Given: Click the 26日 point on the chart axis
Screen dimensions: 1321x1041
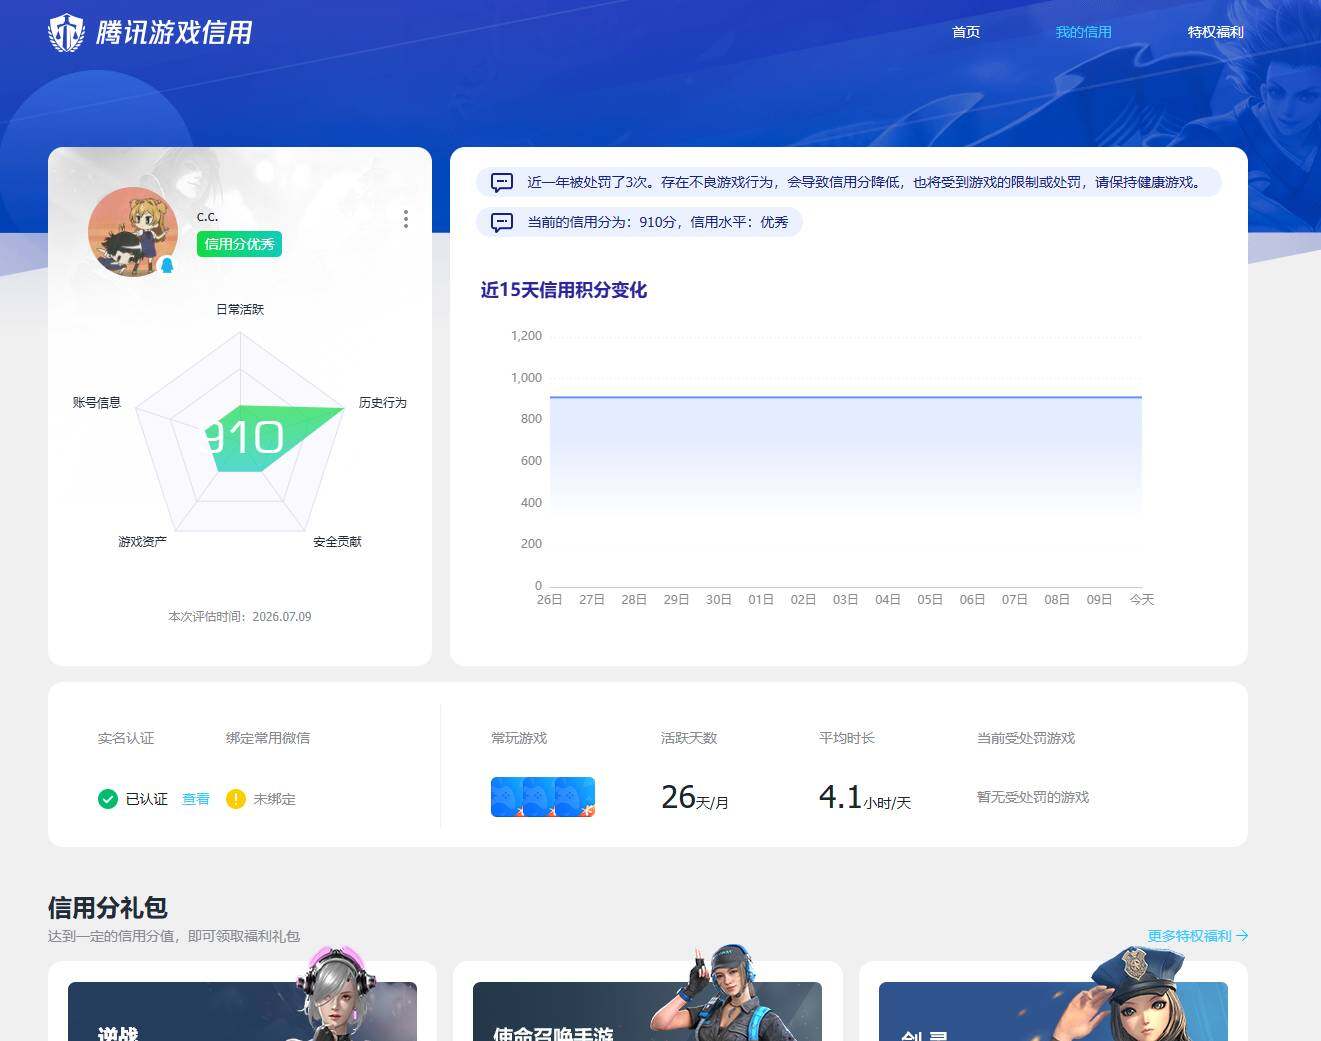Looking at the screenshot, I should [x=549, y=599].
